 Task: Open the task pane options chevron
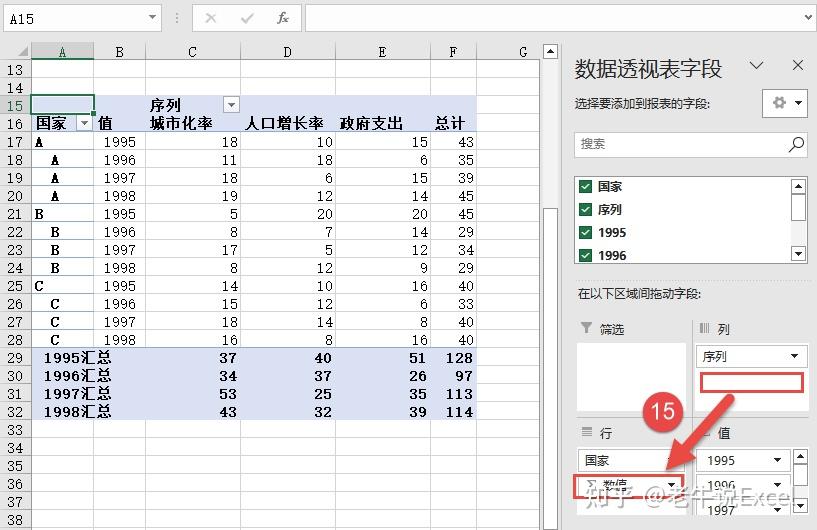pos(757,65)
